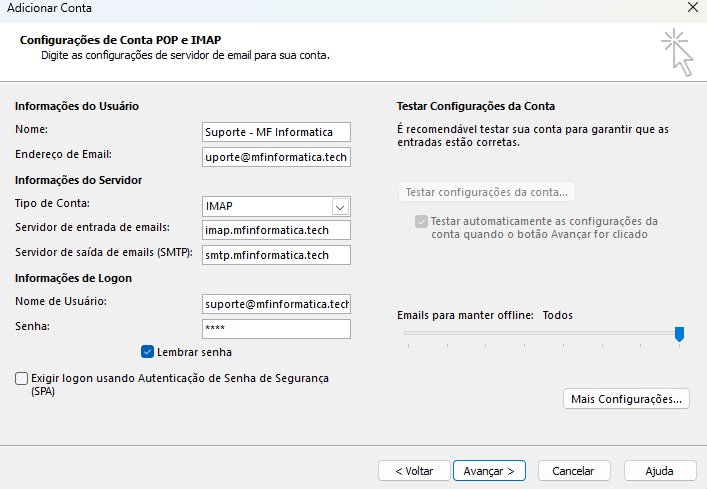707x489 pixels.
Task: Close the Adicionar Conta dialog
Action: point(693,8)
